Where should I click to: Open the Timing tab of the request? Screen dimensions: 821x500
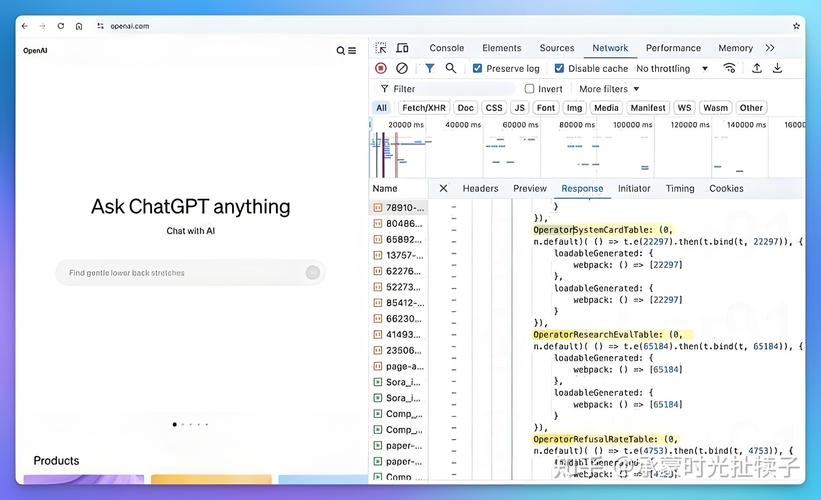680,188
